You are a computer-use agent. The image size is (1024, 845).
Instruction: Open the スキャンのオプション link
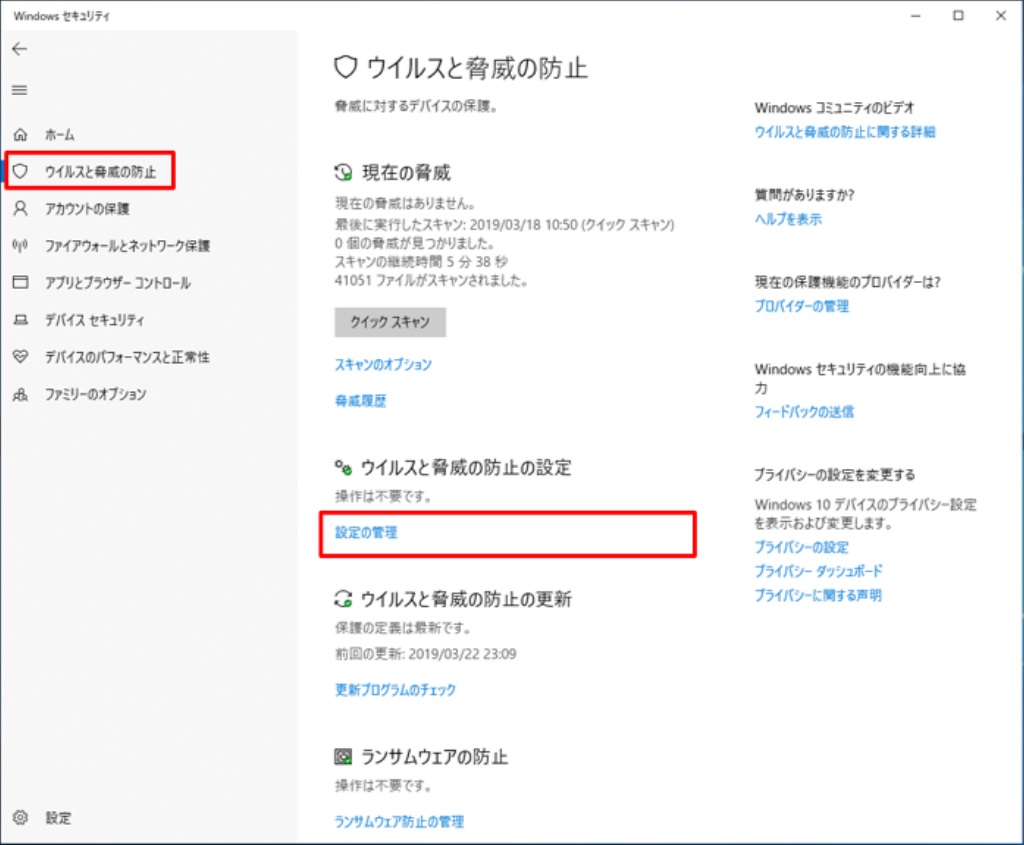click(383, 365)
